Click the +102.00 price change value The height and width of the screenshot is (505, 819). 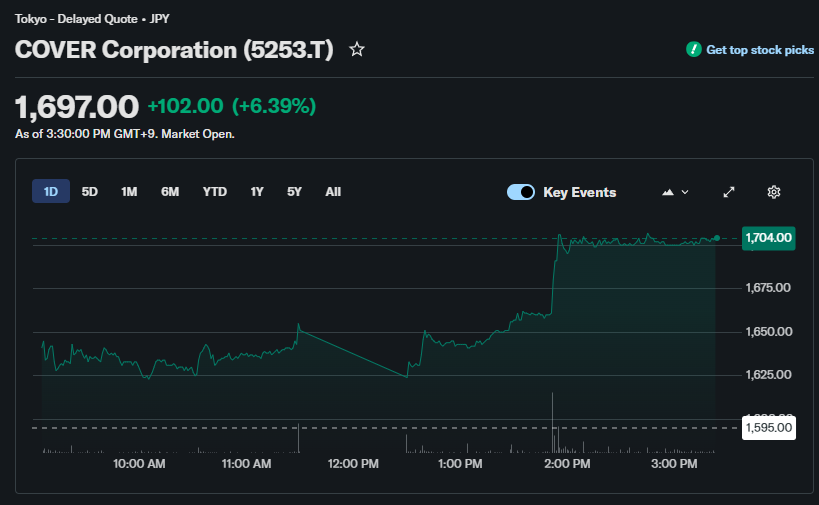click(185, 106)
